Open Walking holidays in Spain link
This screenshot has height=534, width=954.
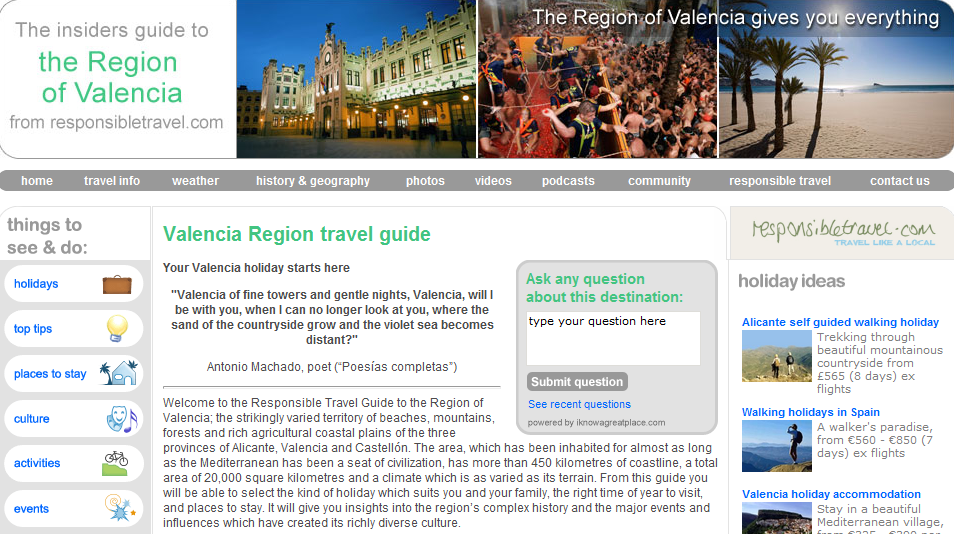pyautogui.click(x=810, y=412)
